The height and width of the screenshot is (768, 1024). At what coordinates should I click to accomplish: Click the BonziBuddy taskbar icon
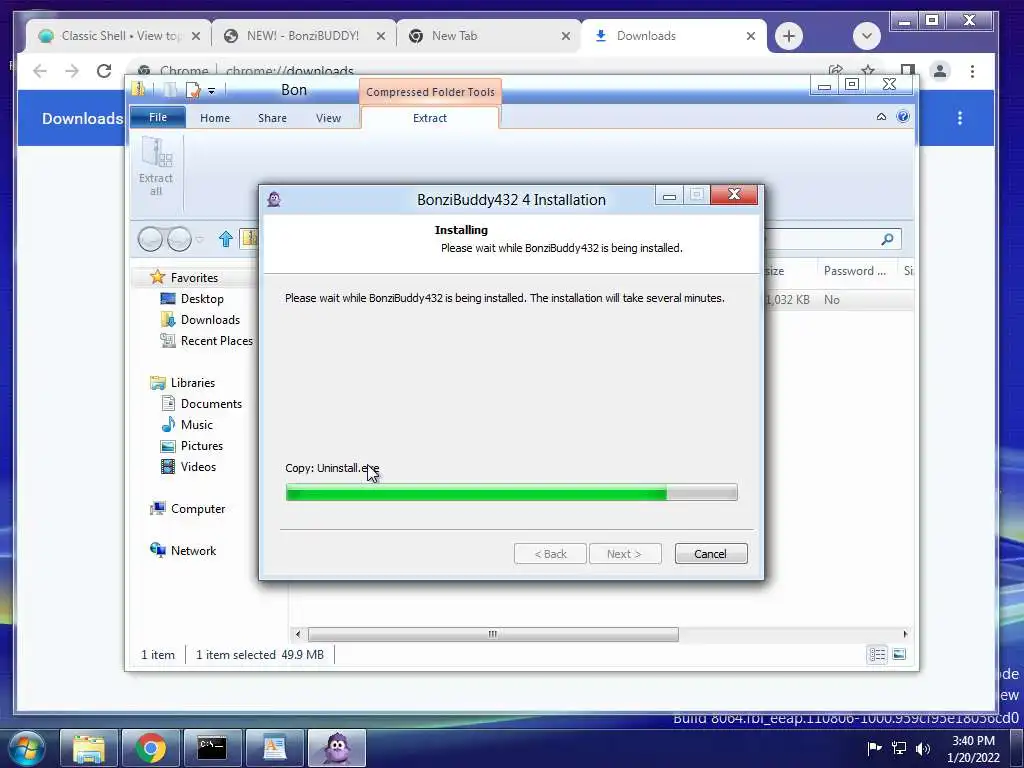tap(337, 748)
